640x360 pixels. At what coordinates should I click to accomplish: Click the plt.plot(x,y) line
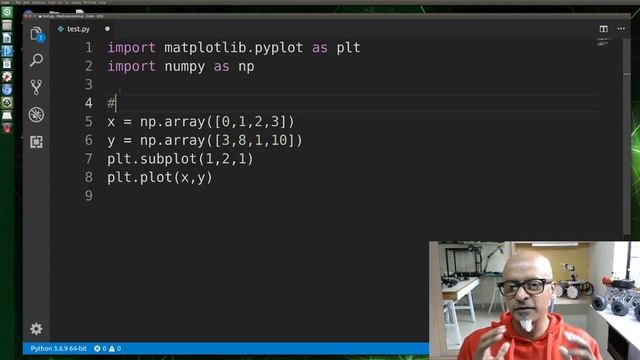pyautogui.click(x=160, y=178)
